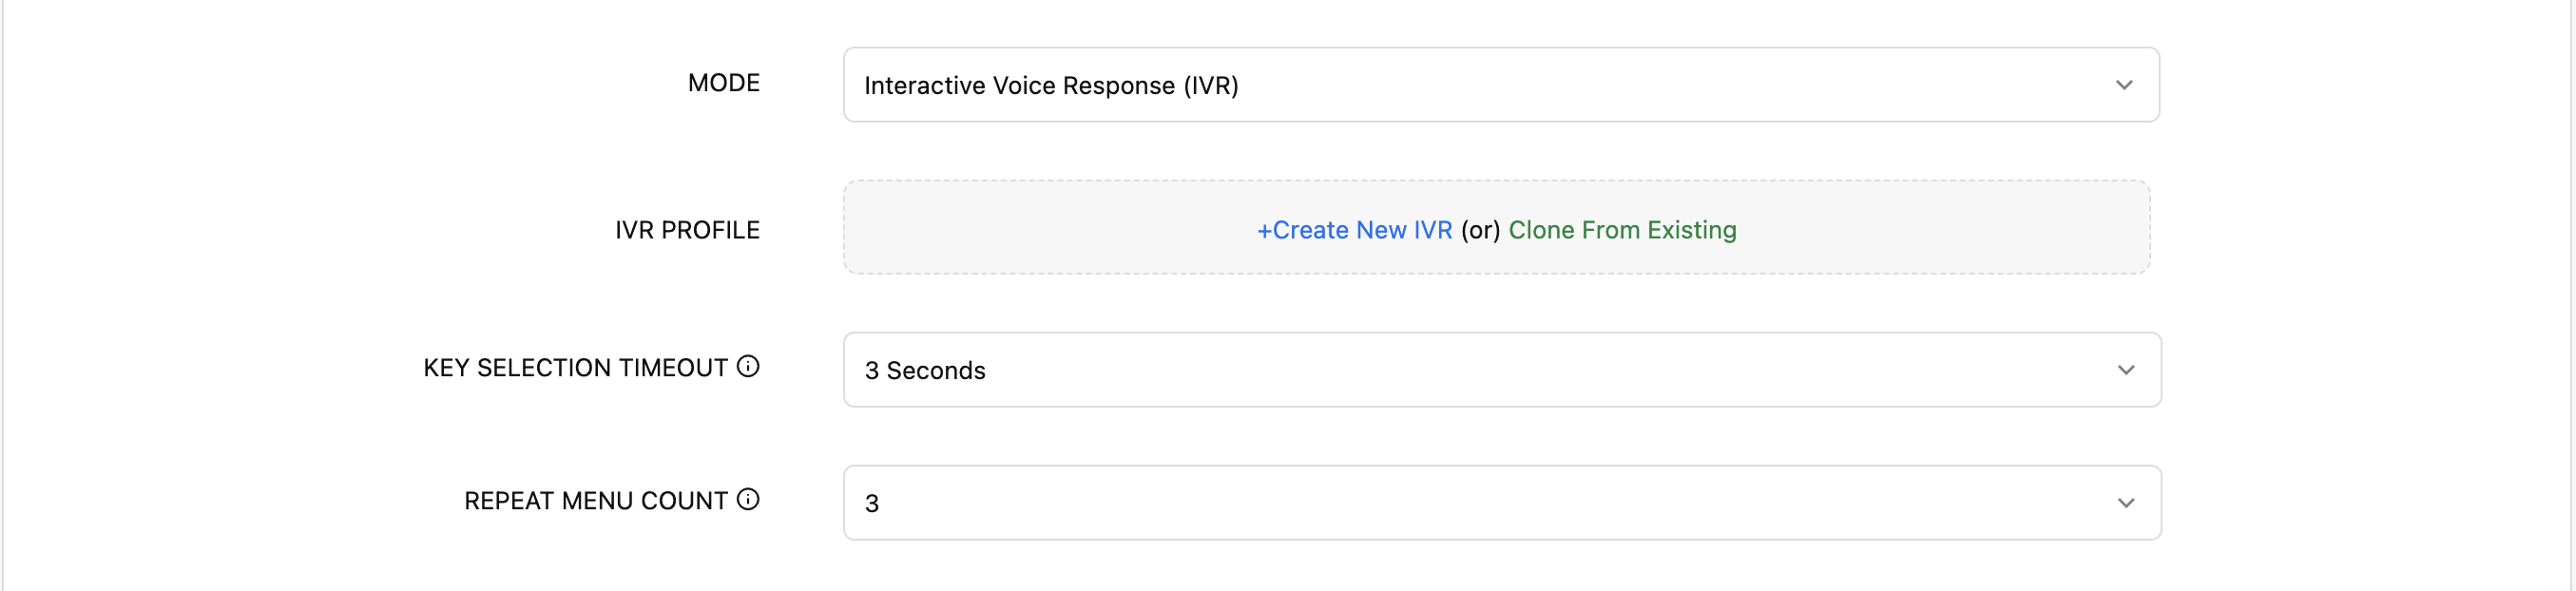
Task: Click the repeat count value "3"
Action: [872, 504]
